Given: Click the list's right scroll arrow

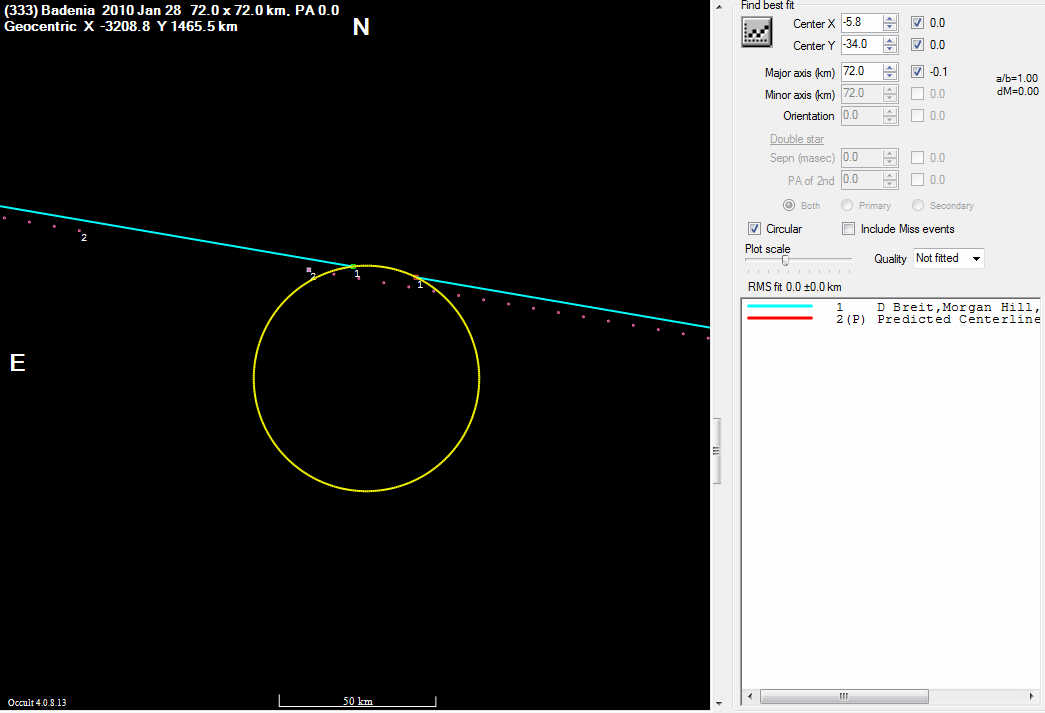Looking at the screenshot, I should click(1033, 696).
